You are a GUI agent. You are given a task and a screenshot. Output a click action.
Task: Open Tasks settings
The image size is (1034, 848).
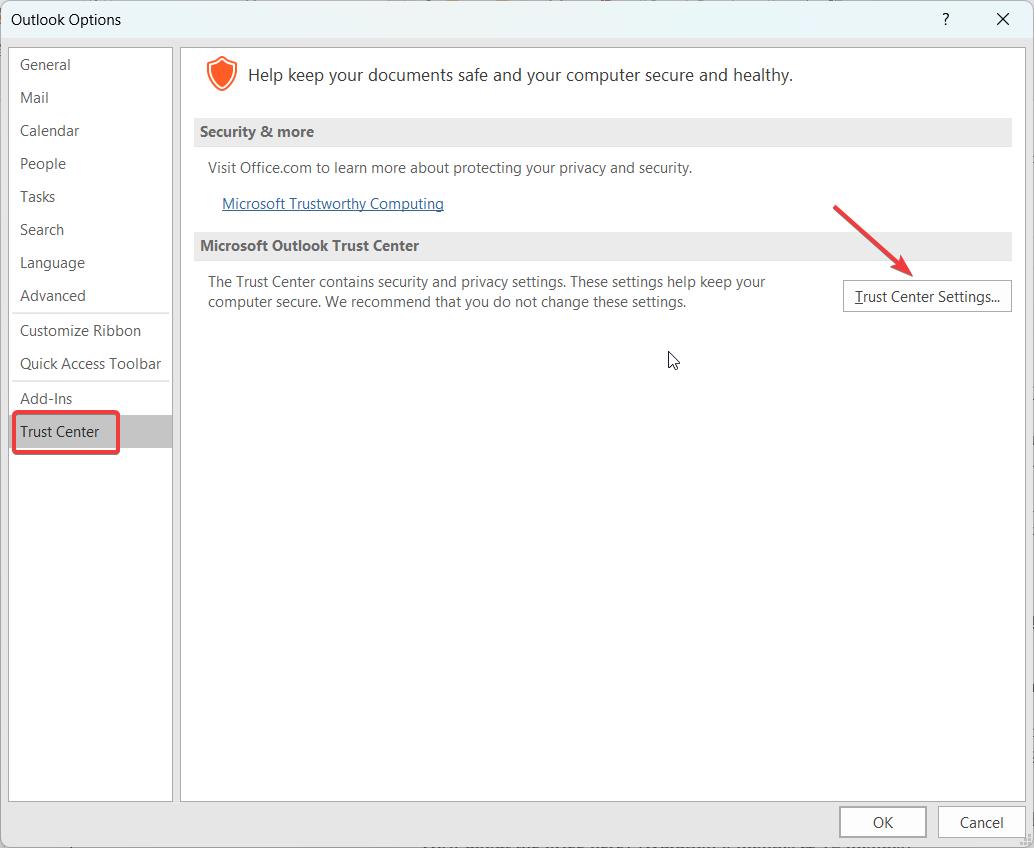[x=37, y=196]
